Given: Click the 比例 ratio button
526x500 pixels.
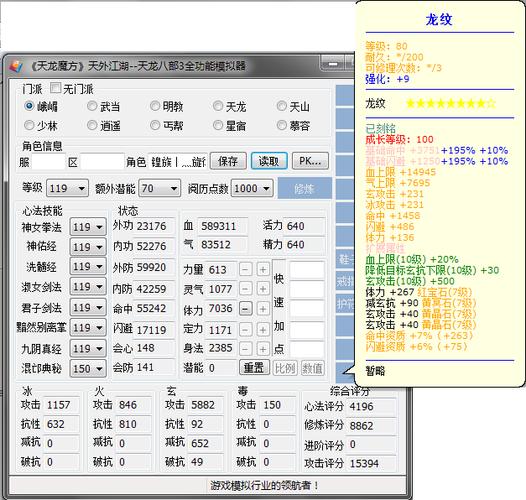Looking at the screenshot, I should click(x=285, y=368).
